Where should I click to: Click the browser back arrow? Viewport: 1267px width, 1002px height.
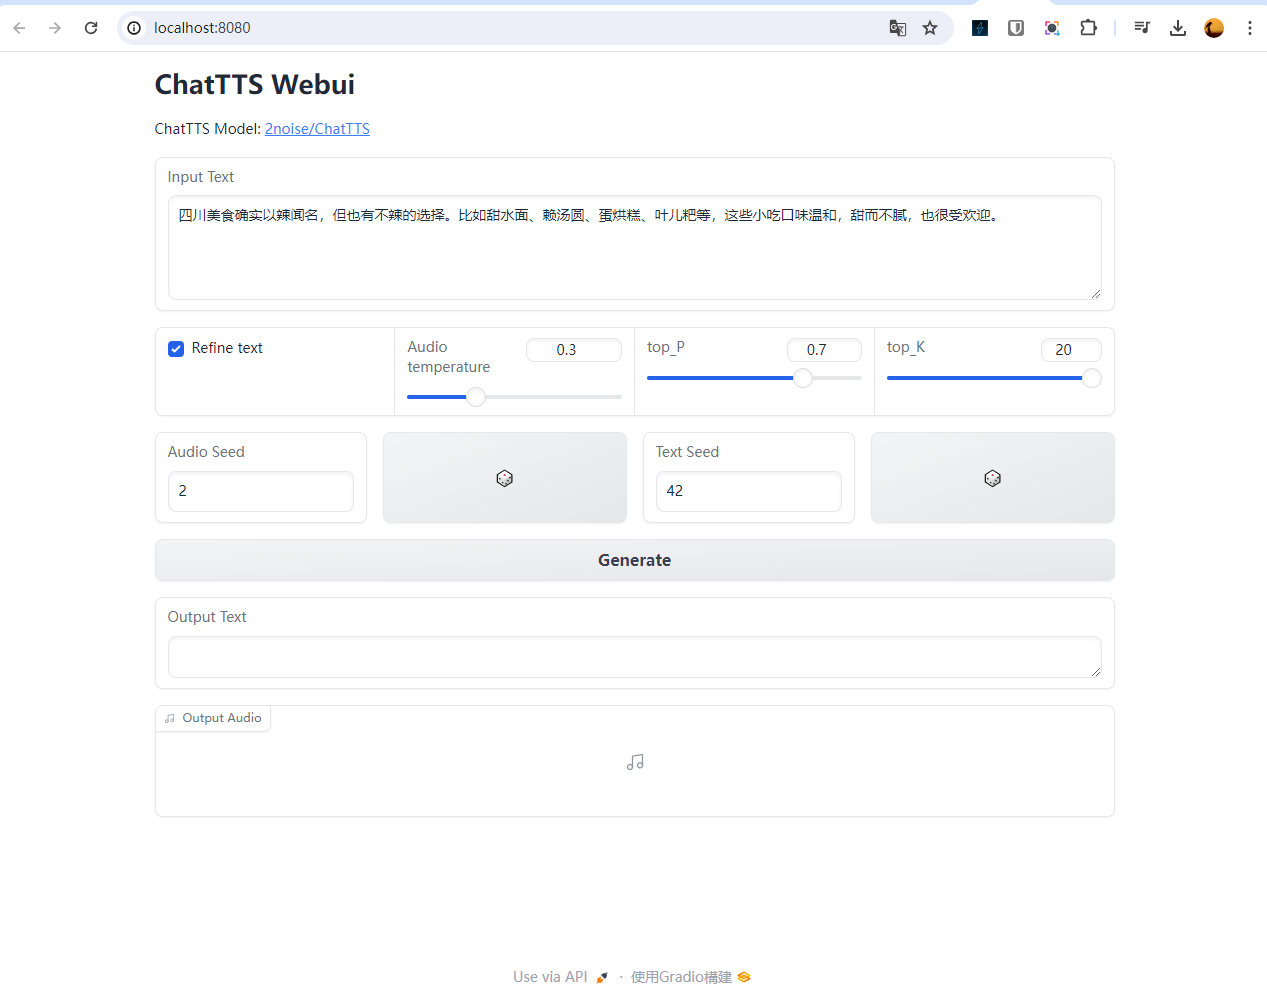point(19,28)
